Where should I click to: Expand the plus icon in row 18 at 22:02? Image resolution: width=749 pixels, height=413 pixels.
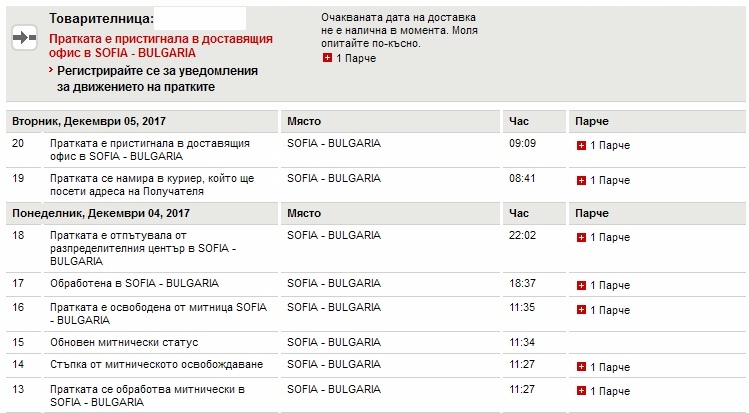(581, 237)
